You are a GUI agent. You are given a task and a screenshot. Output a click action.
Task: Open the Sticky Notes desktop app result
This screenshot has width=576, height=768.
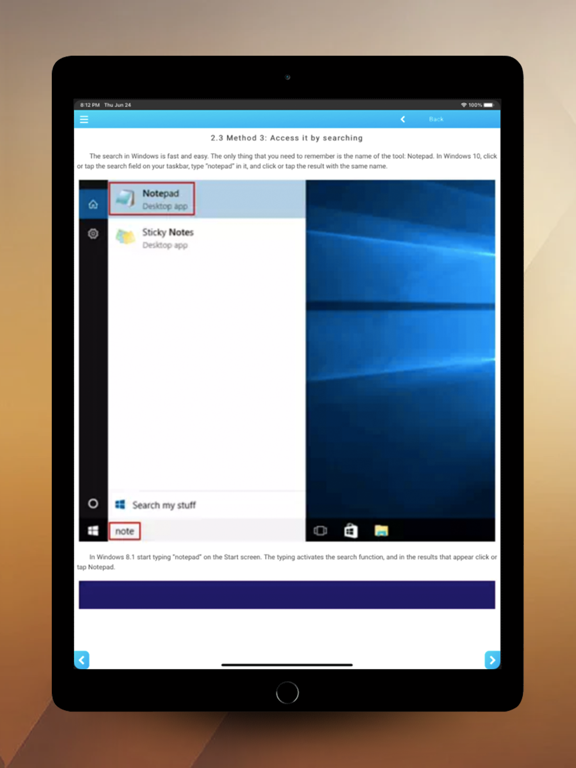(x=207, y=238)
